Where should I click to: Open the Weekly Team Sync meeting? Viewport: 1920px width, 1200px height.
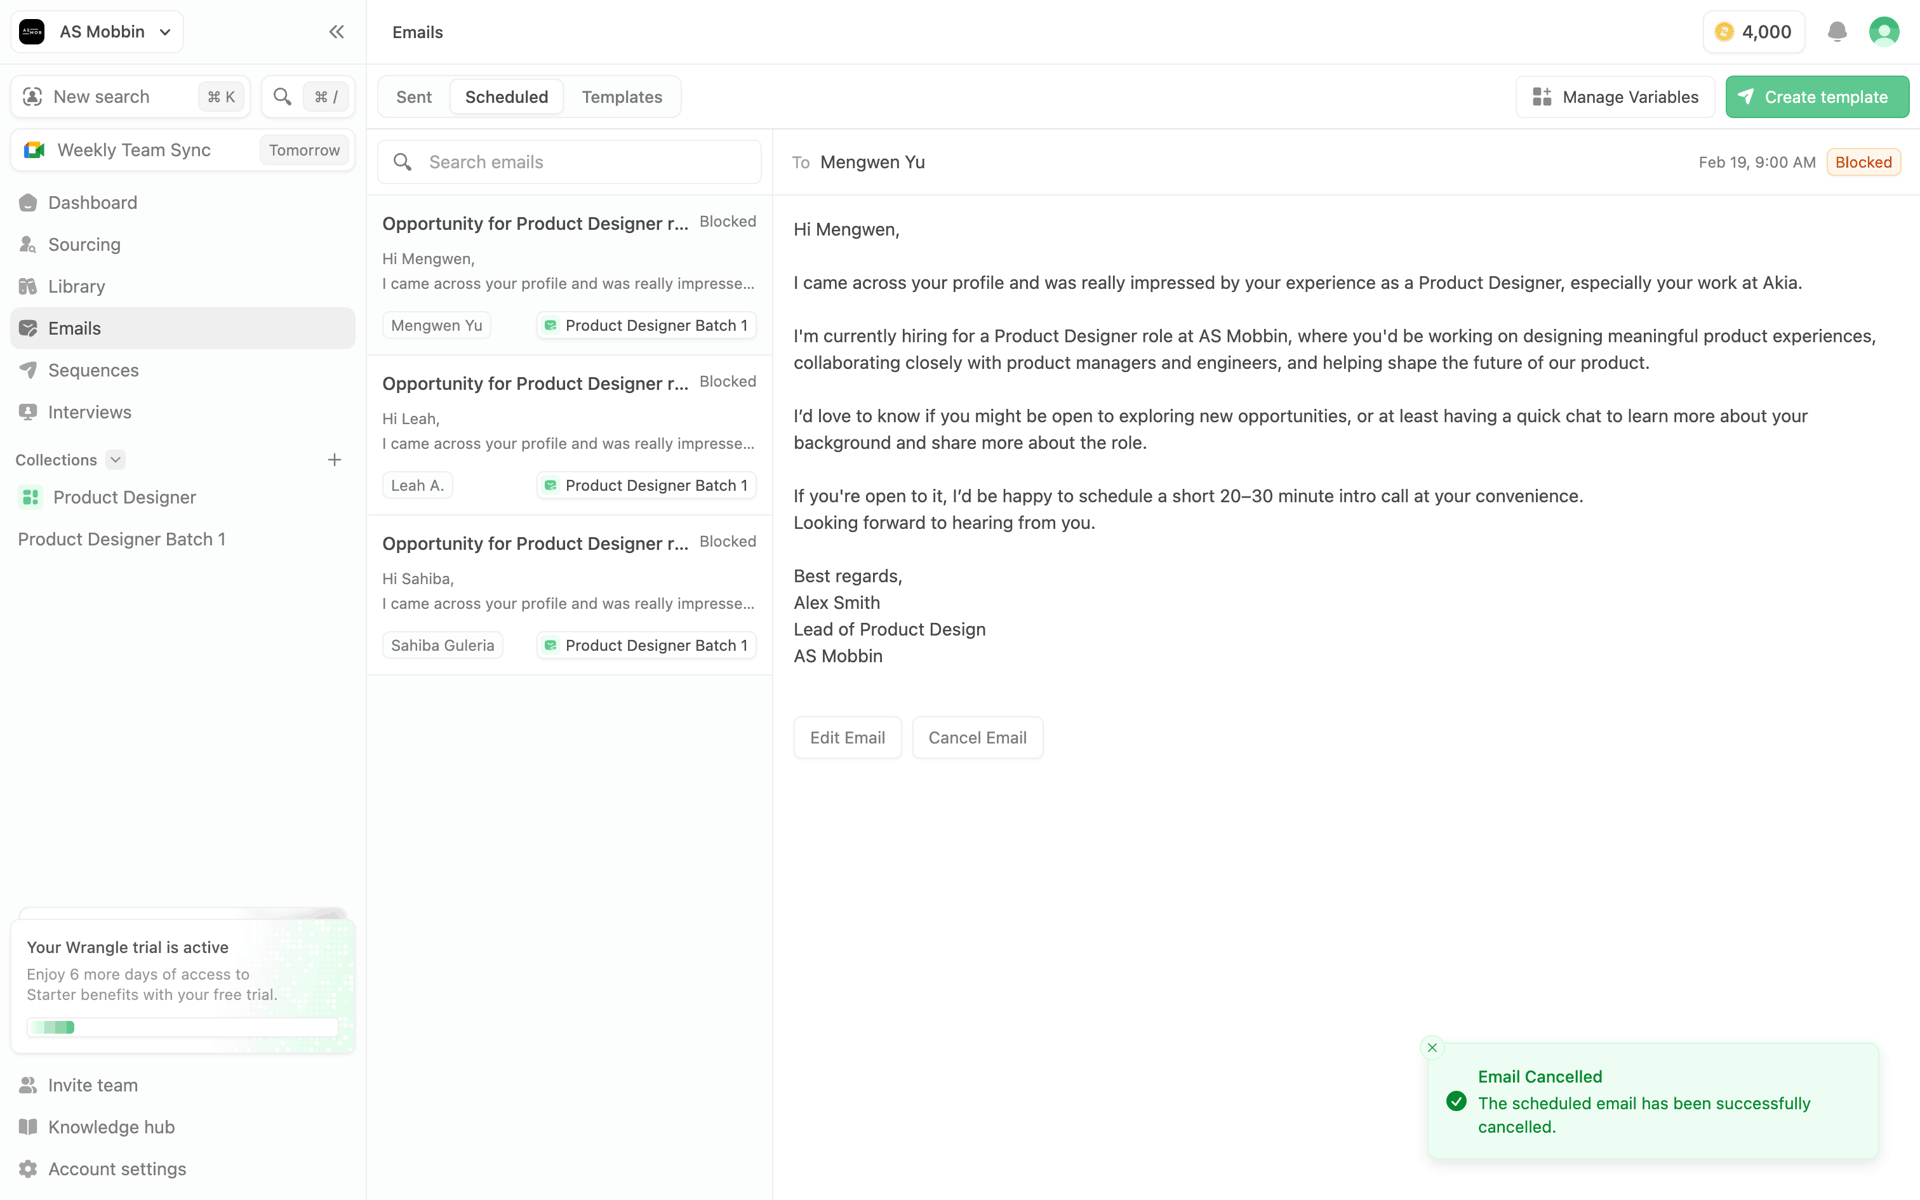[183, 150]
